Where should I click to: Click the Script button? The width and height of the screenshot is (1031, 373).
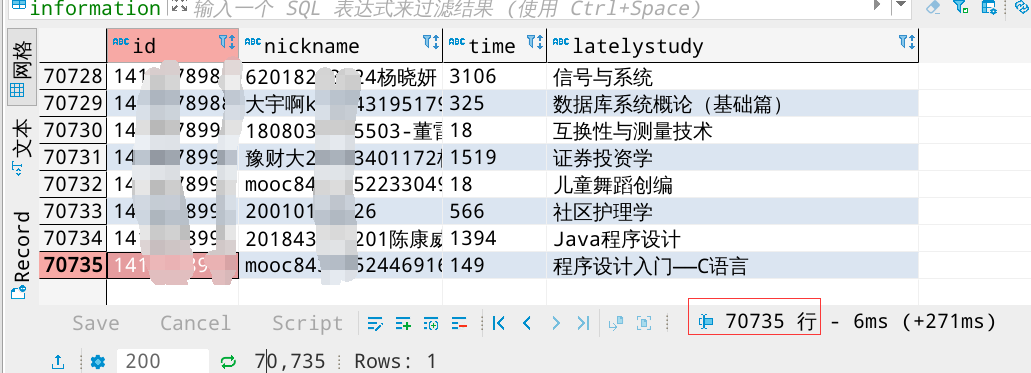point(308,323)
